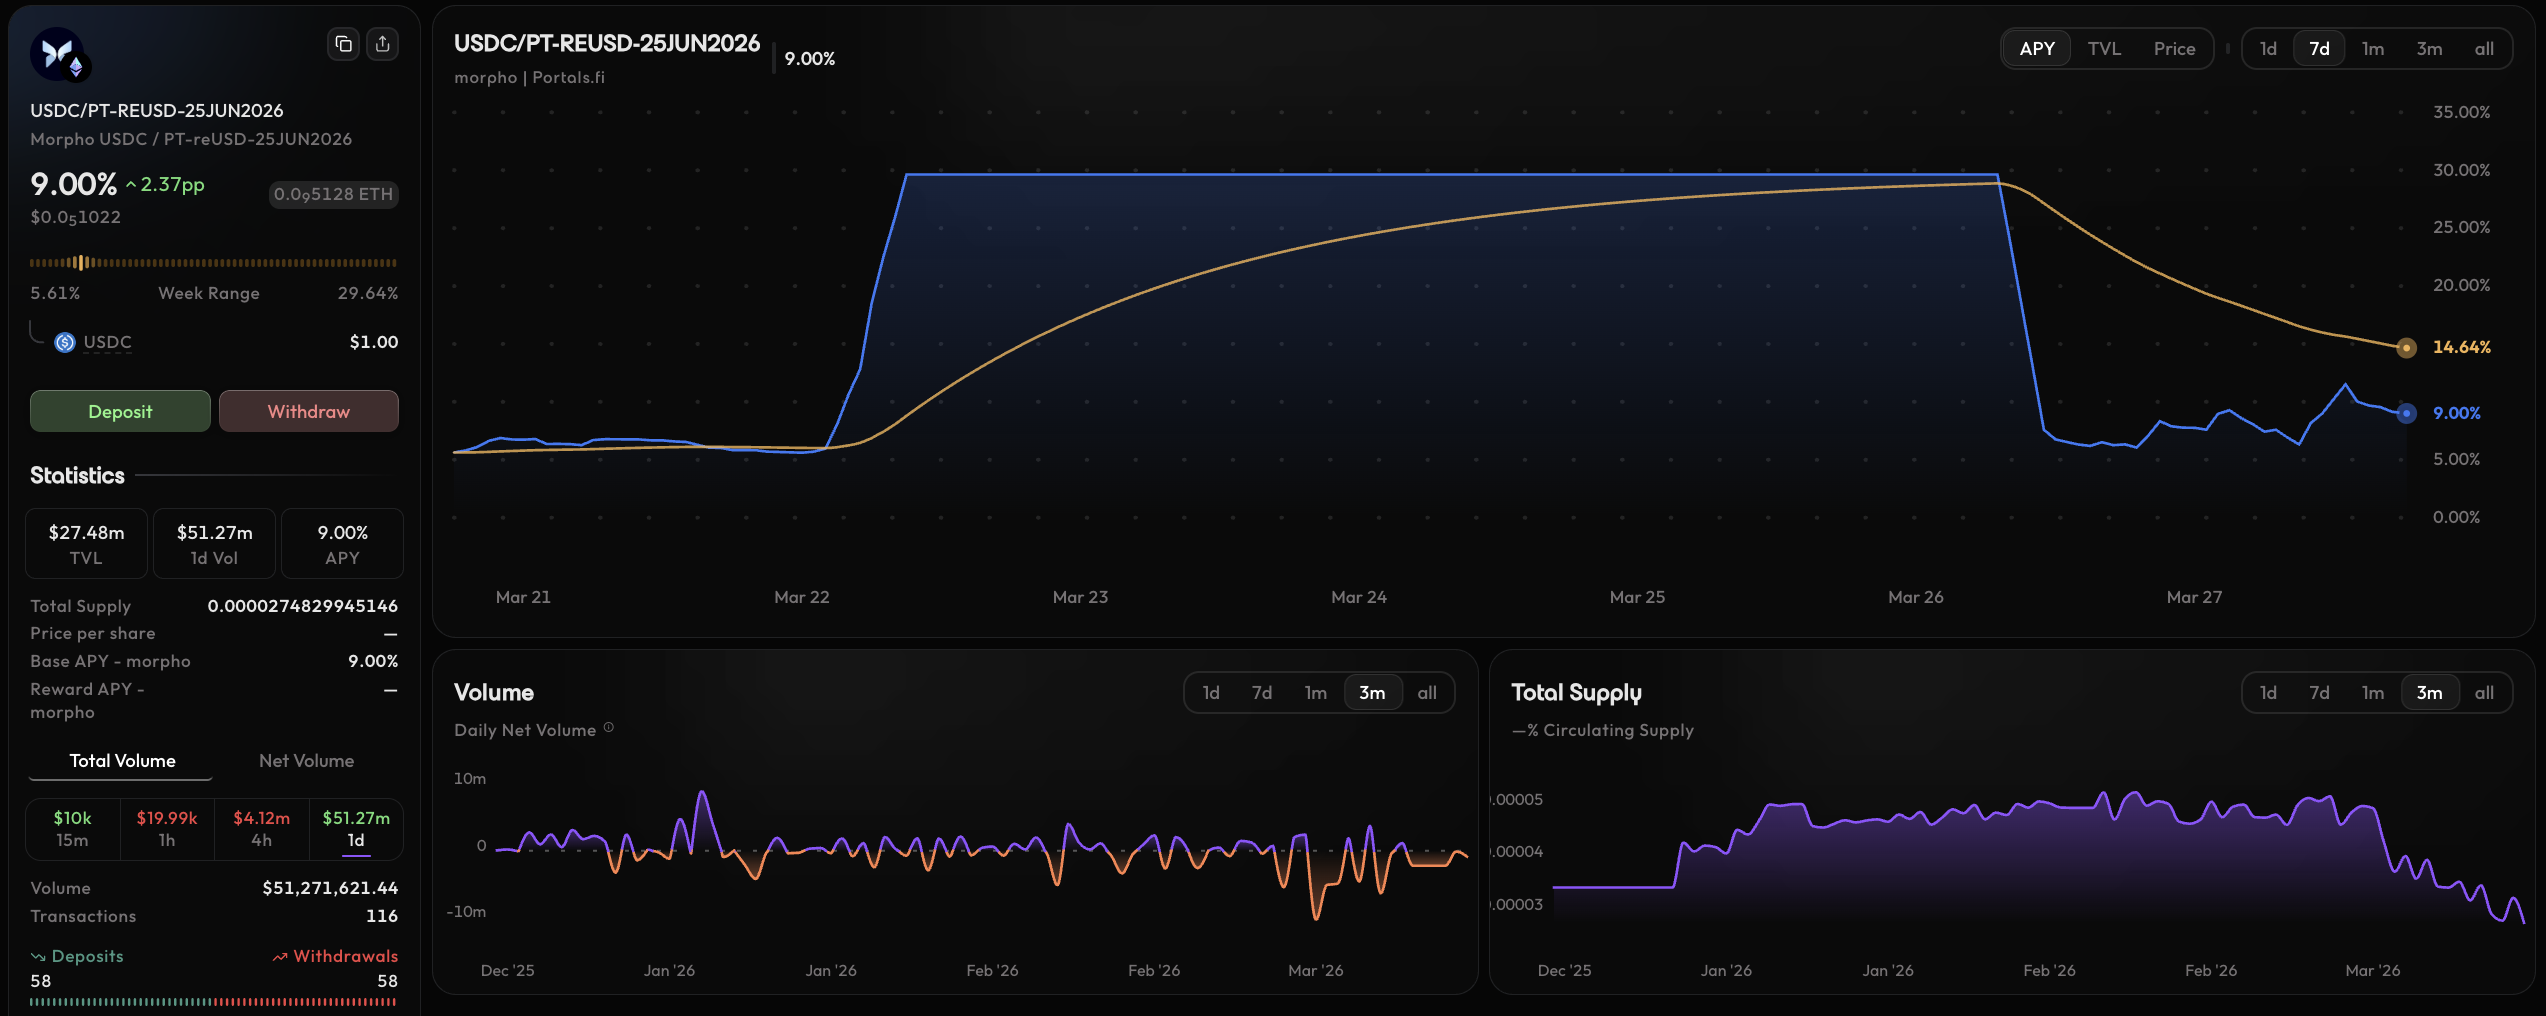The image size is (2546, 1016).
Task: Click the share/export icon beside copy
Action: pos(383,44)
